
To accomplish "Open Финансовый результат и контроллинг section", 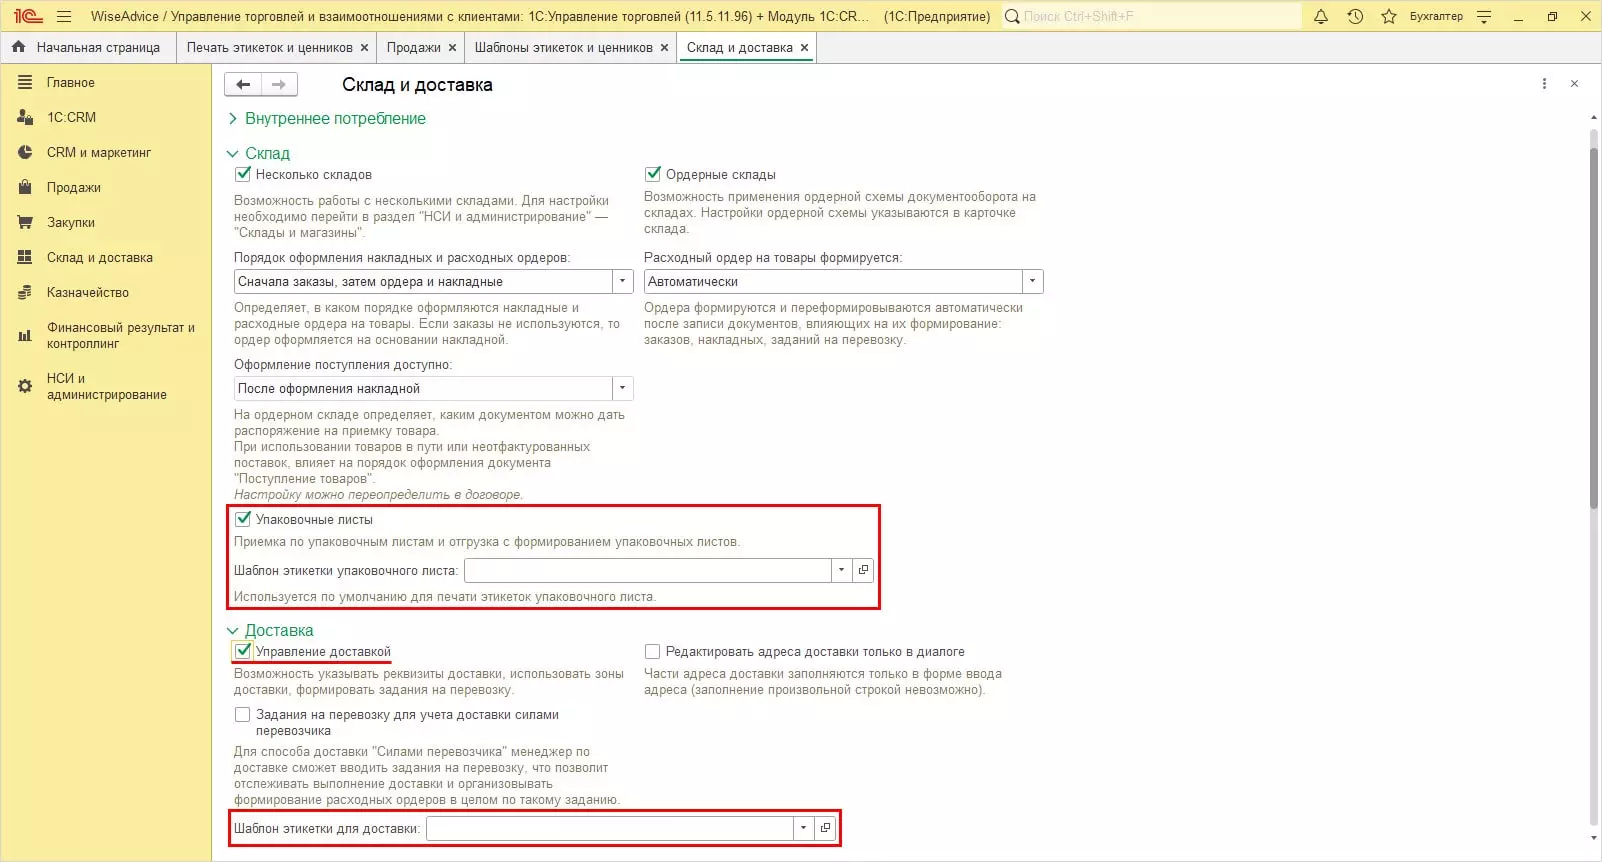I will 121,335.
